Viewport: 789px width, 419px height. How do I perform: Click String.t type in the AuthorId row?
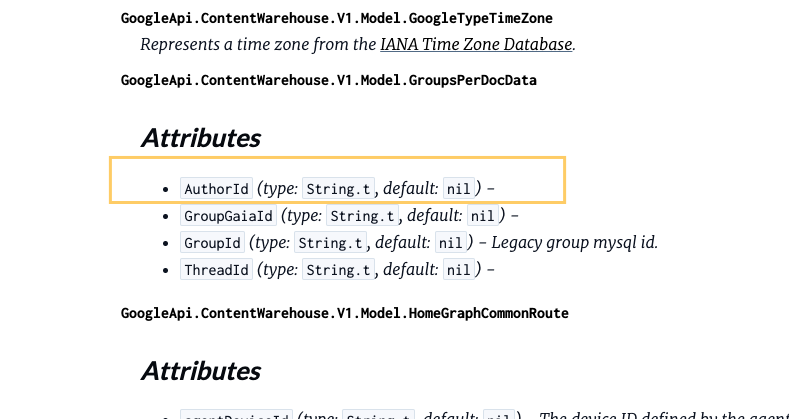click(x=339, y=189)
